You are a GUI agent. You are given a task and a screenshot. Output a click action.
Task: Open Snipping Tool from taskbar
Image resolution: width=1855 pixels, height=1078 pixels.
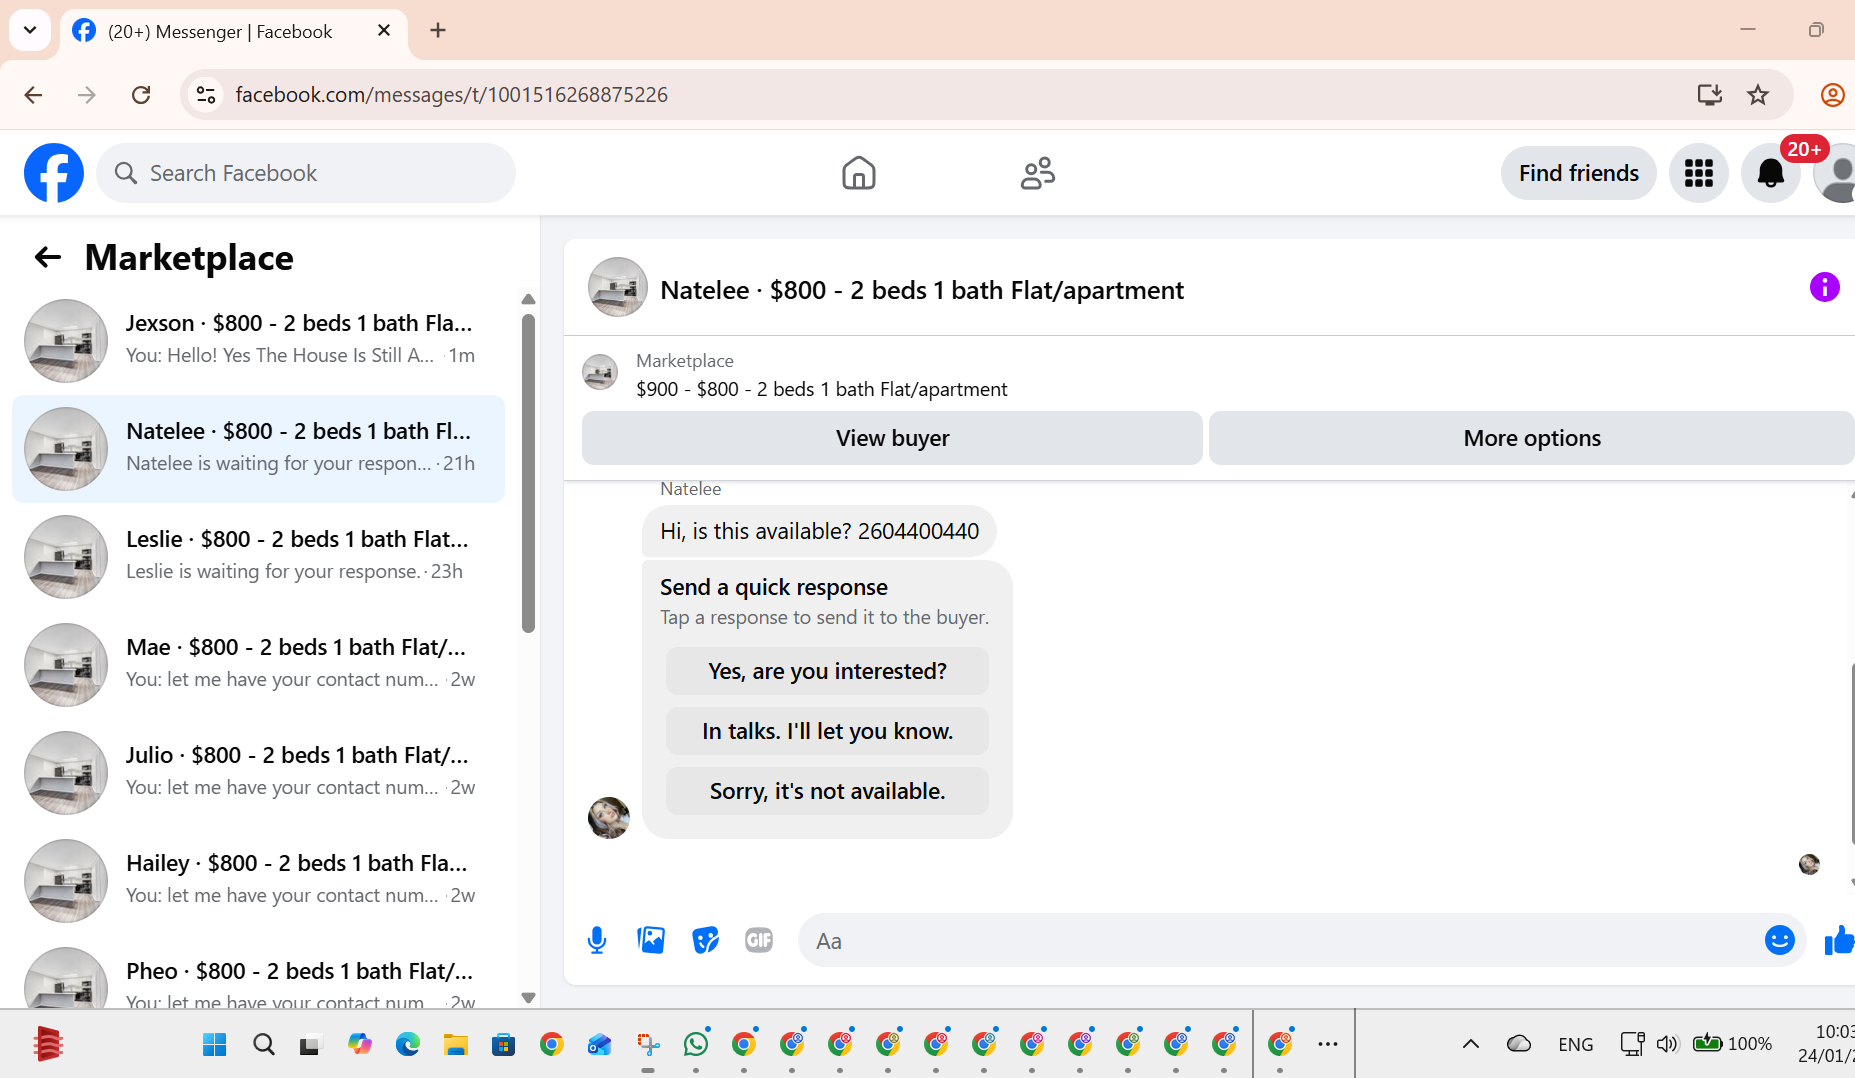(648, 1045)
